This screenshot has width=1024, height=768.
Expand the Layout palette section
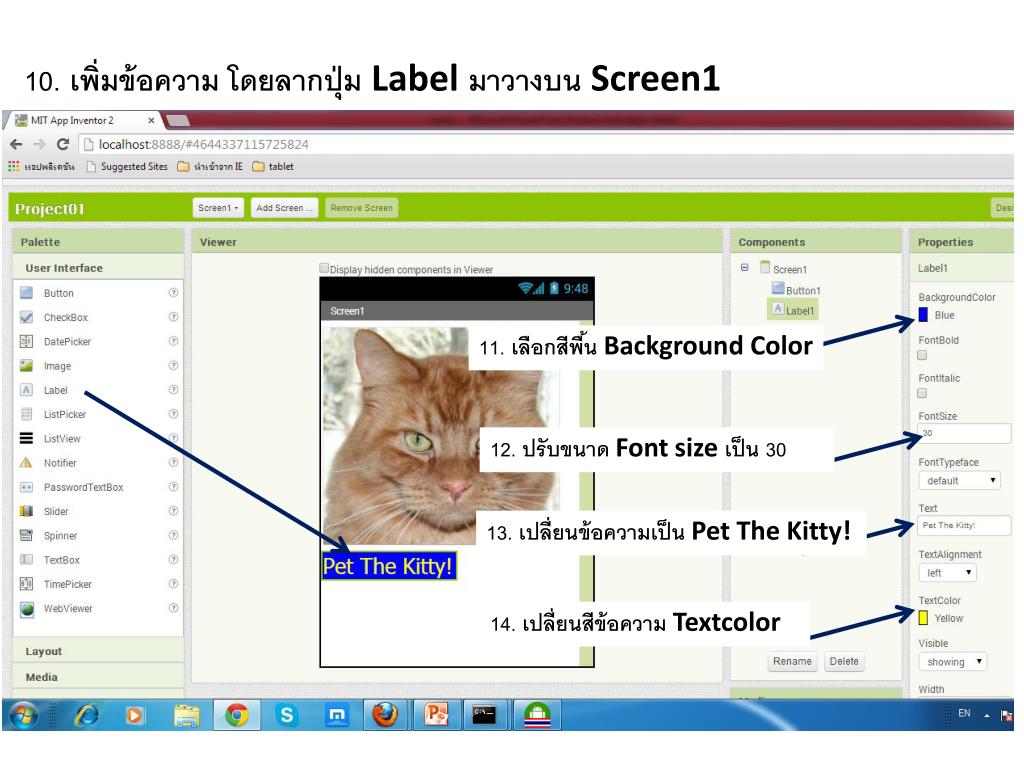[x=98, y=651]
